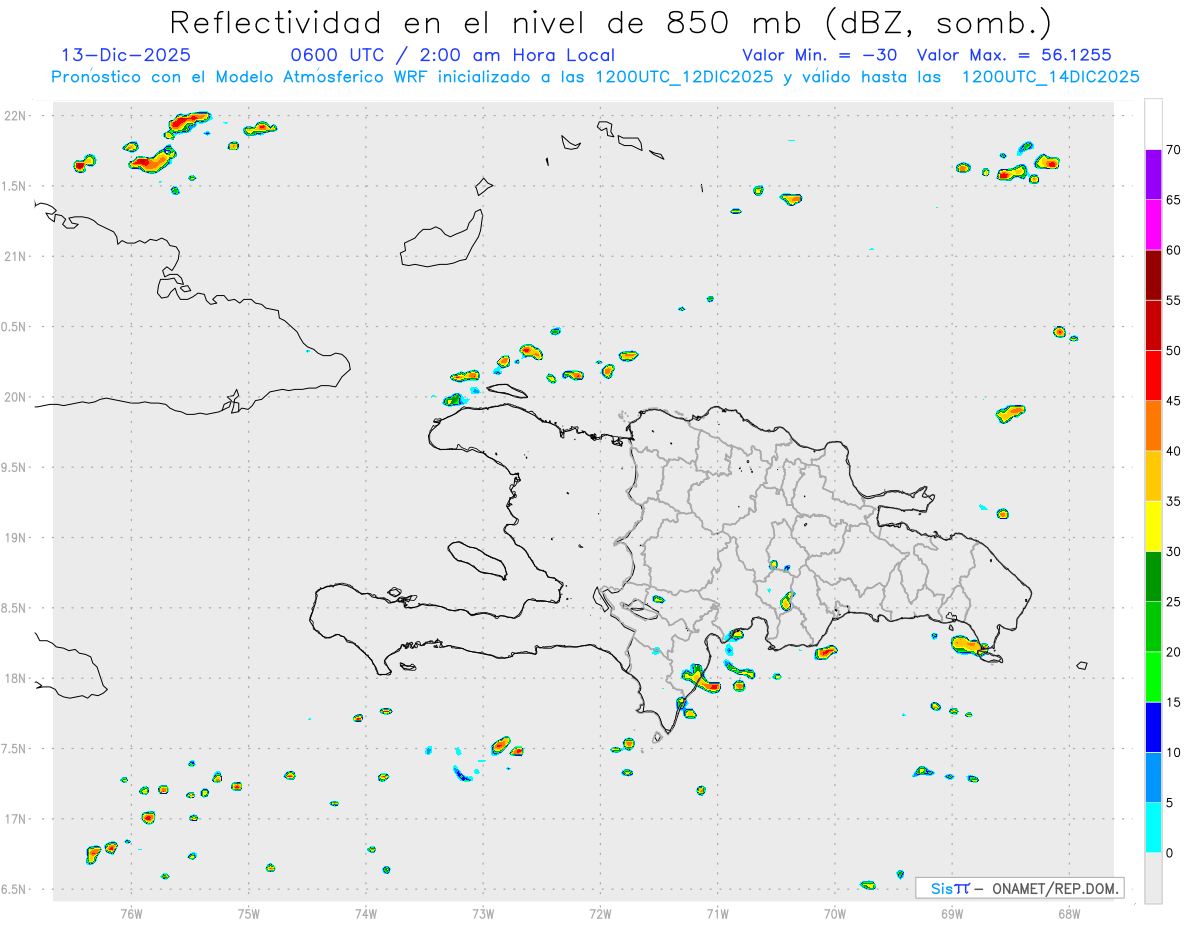Click the purple 65–70 dBZ color band
The width and height of the screenshot is (1200, 927).
(1153, 175)
